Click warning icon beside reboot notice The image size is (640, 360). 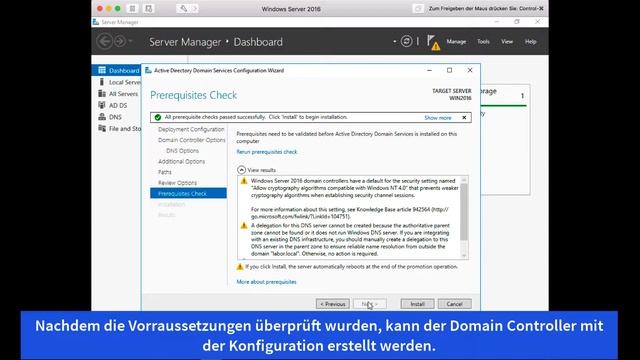240,267
